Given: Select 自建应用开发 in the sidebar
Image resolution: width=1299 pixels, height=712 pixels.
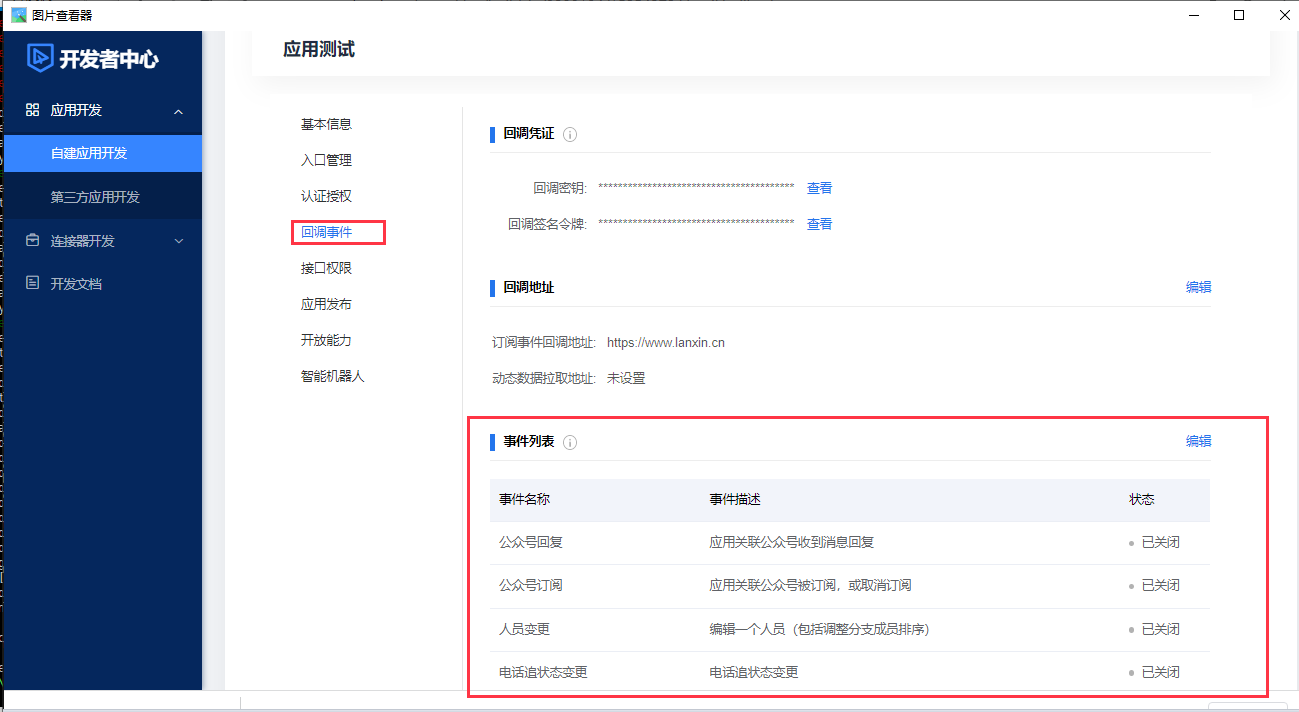Looking at the screenshot, I should (103, 153).
